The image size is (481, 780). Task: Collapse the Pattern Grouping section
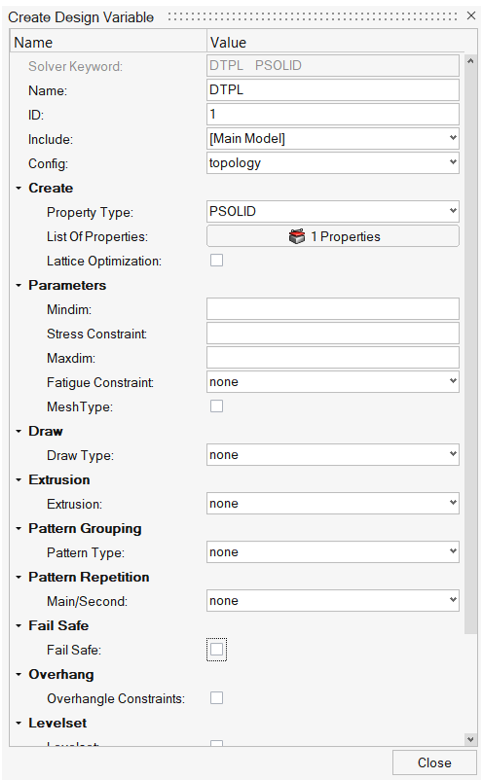18,528
